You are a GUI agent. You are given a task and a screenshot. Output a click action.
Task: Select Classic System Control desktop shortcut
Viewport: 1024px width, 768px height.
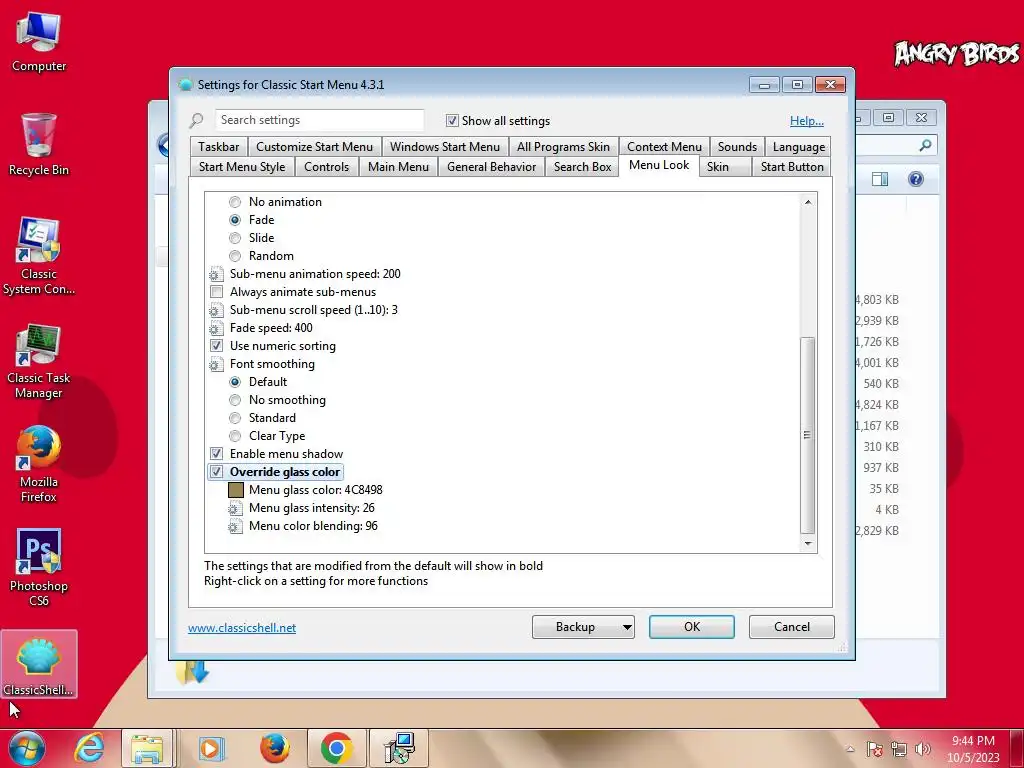click(39, 255)
